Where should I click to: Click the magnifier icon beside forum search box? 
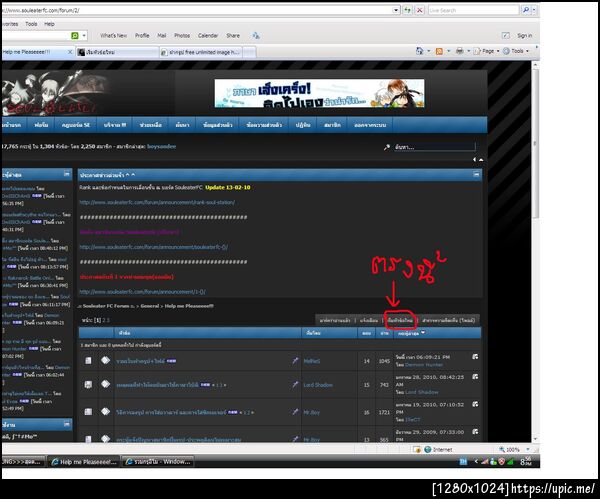click(x=386, y=147)
